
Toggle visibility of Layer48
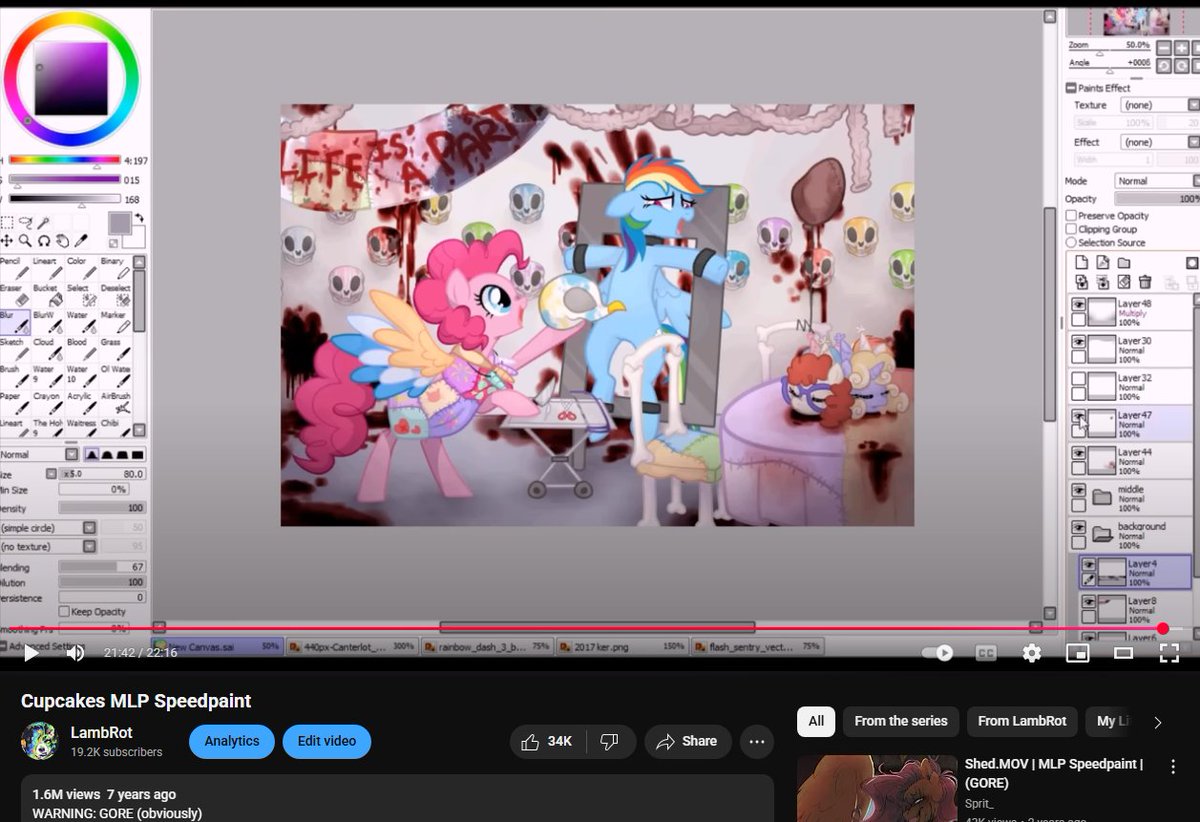pyautogui.click(x=1078, y=304)
